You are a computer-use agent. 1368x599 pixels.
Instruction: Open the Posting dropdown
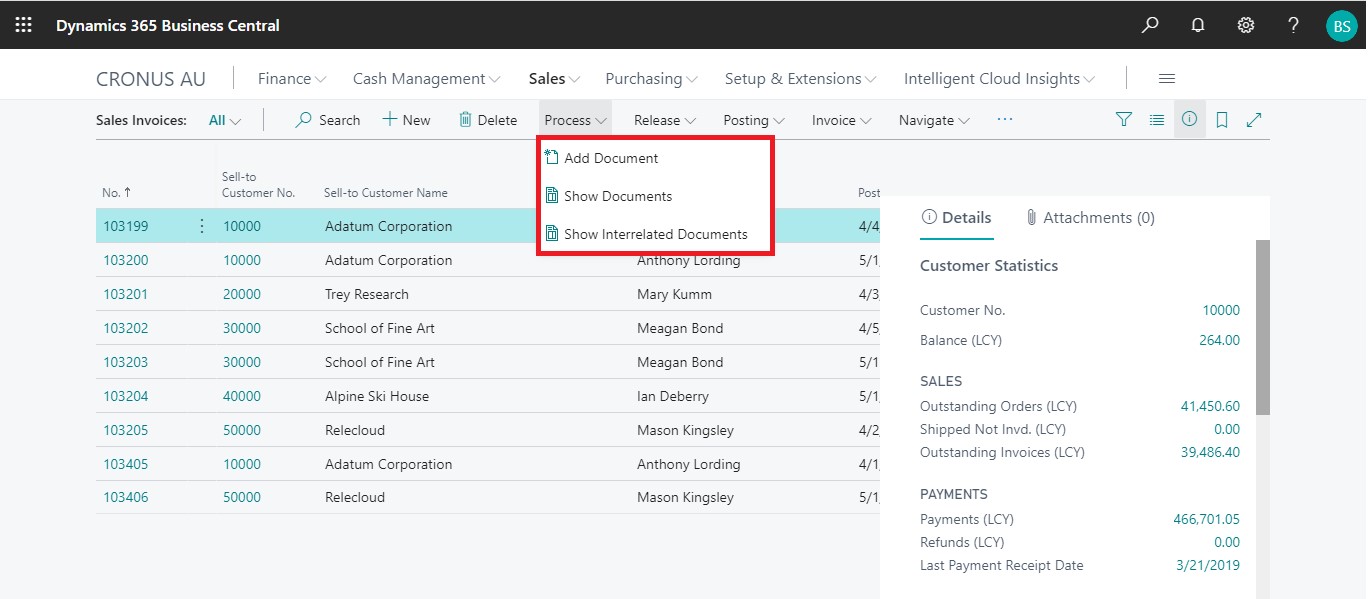(x=753, y=120)
